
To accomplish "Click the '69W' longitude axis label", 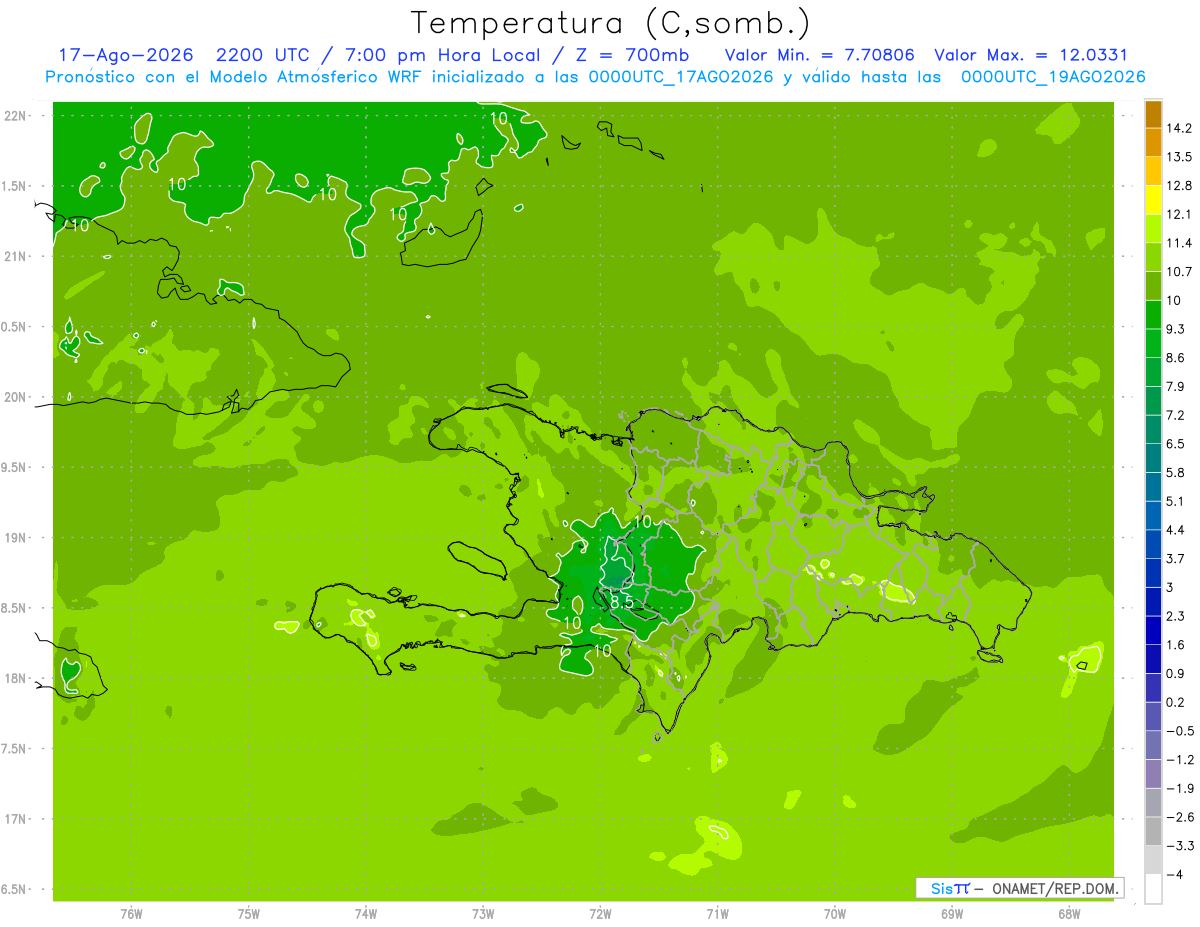I will click(951, 914).
